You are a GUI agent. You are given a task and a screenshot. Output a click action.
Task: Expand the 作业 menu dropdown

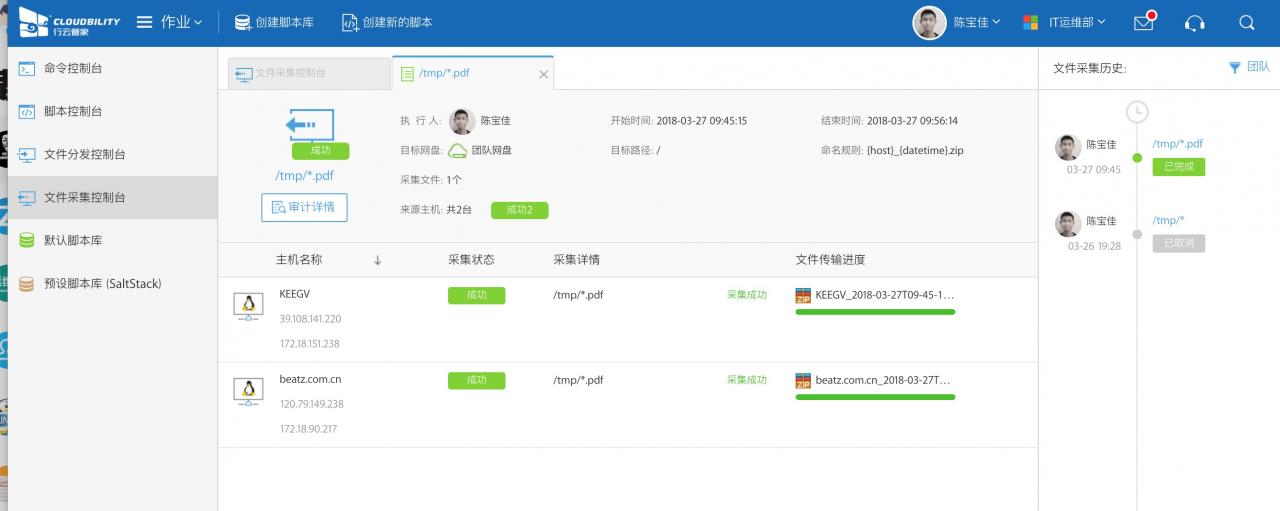pos(169,22)
